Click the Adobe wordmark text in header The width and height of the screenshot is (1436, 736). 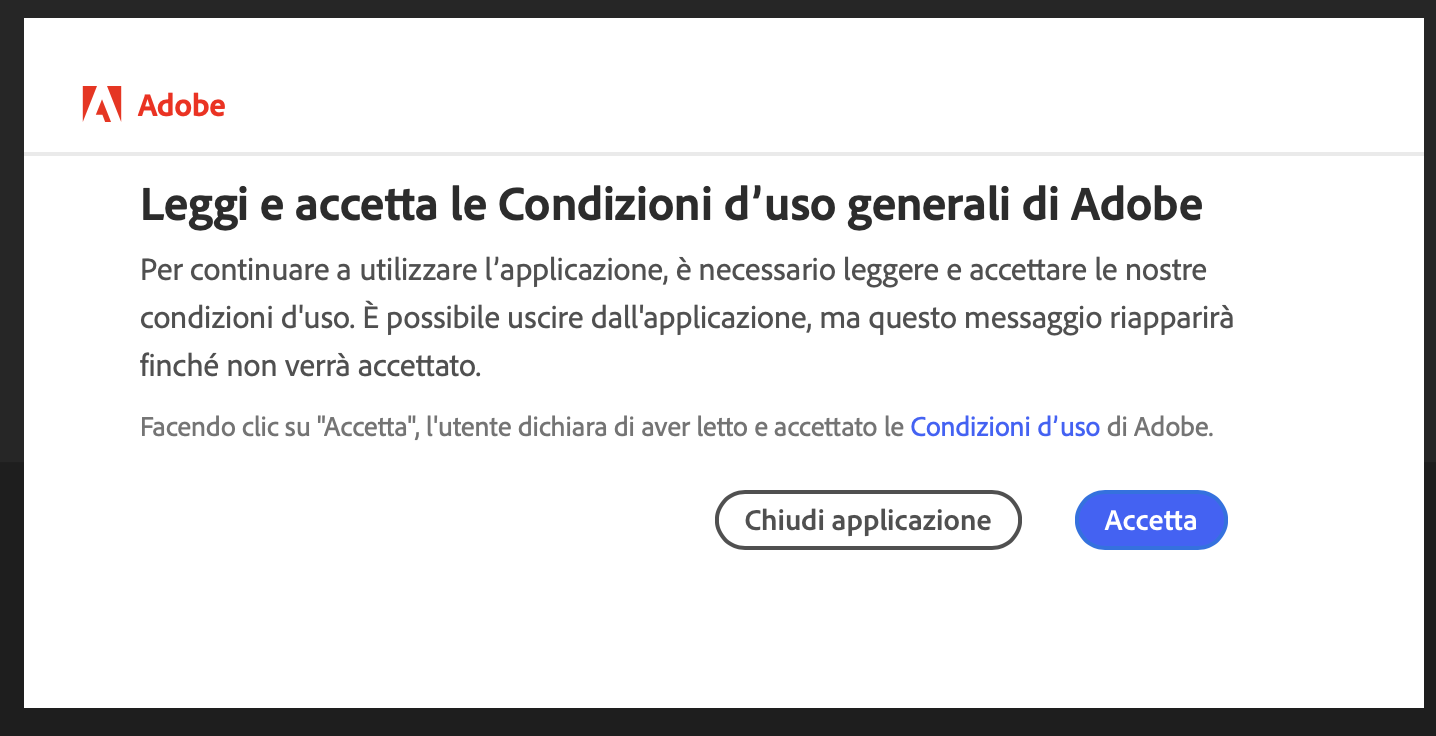181,105
